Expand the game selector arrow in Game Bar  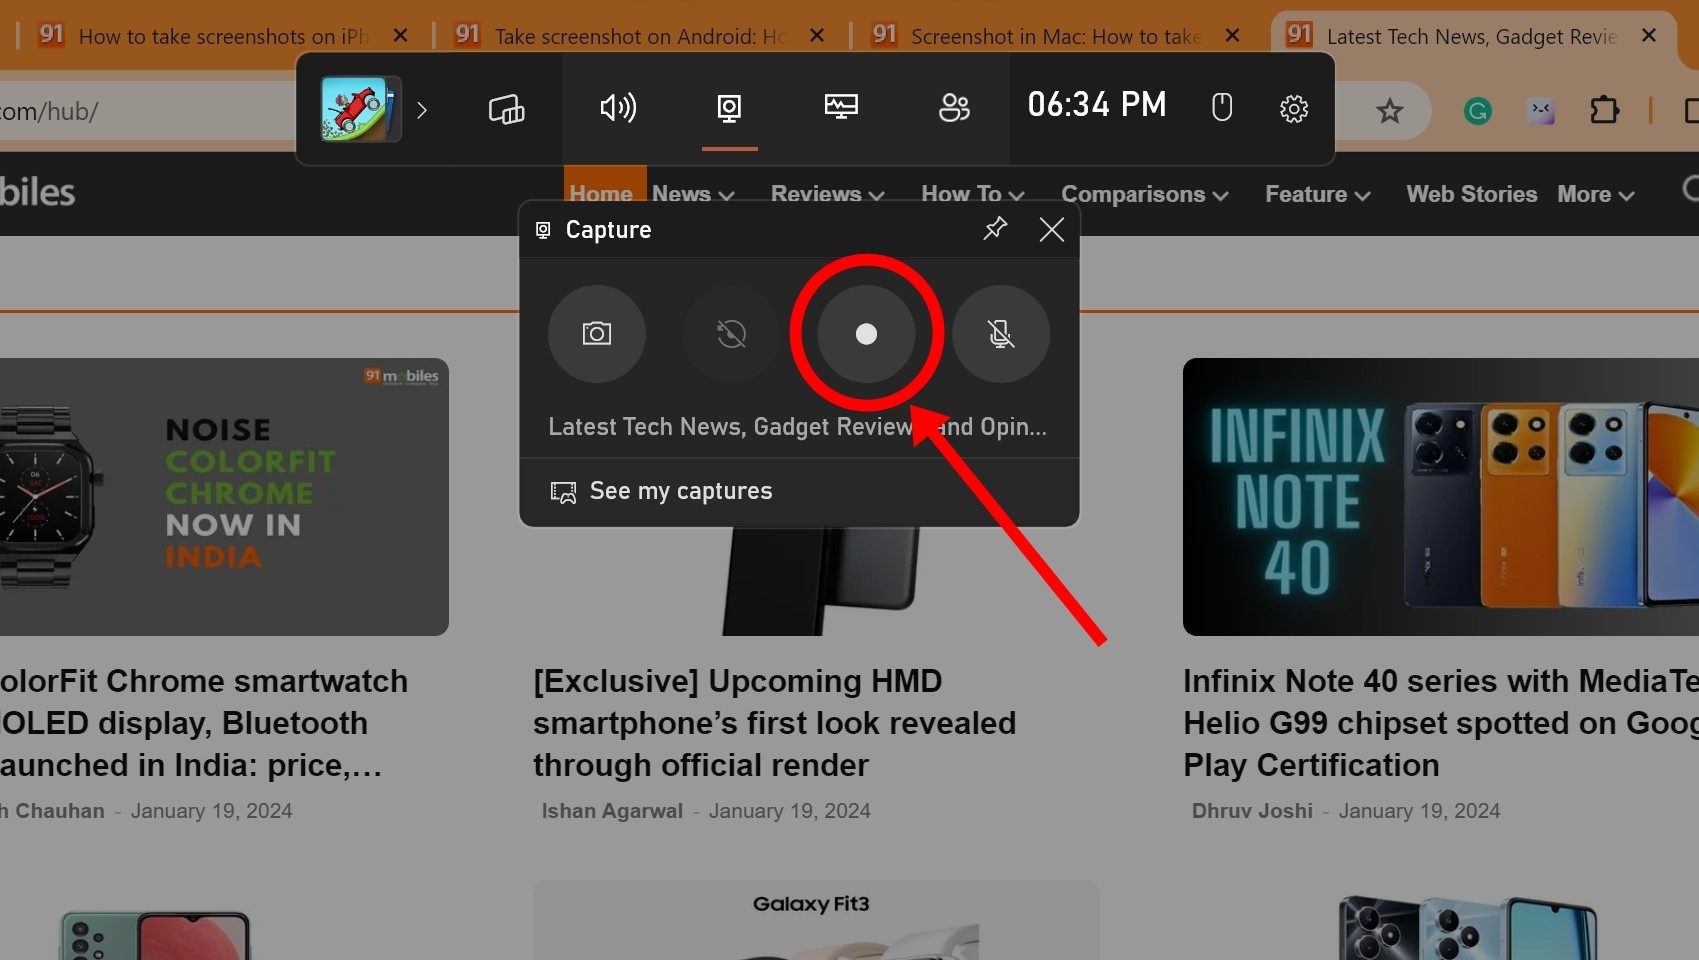pos(422,111)
